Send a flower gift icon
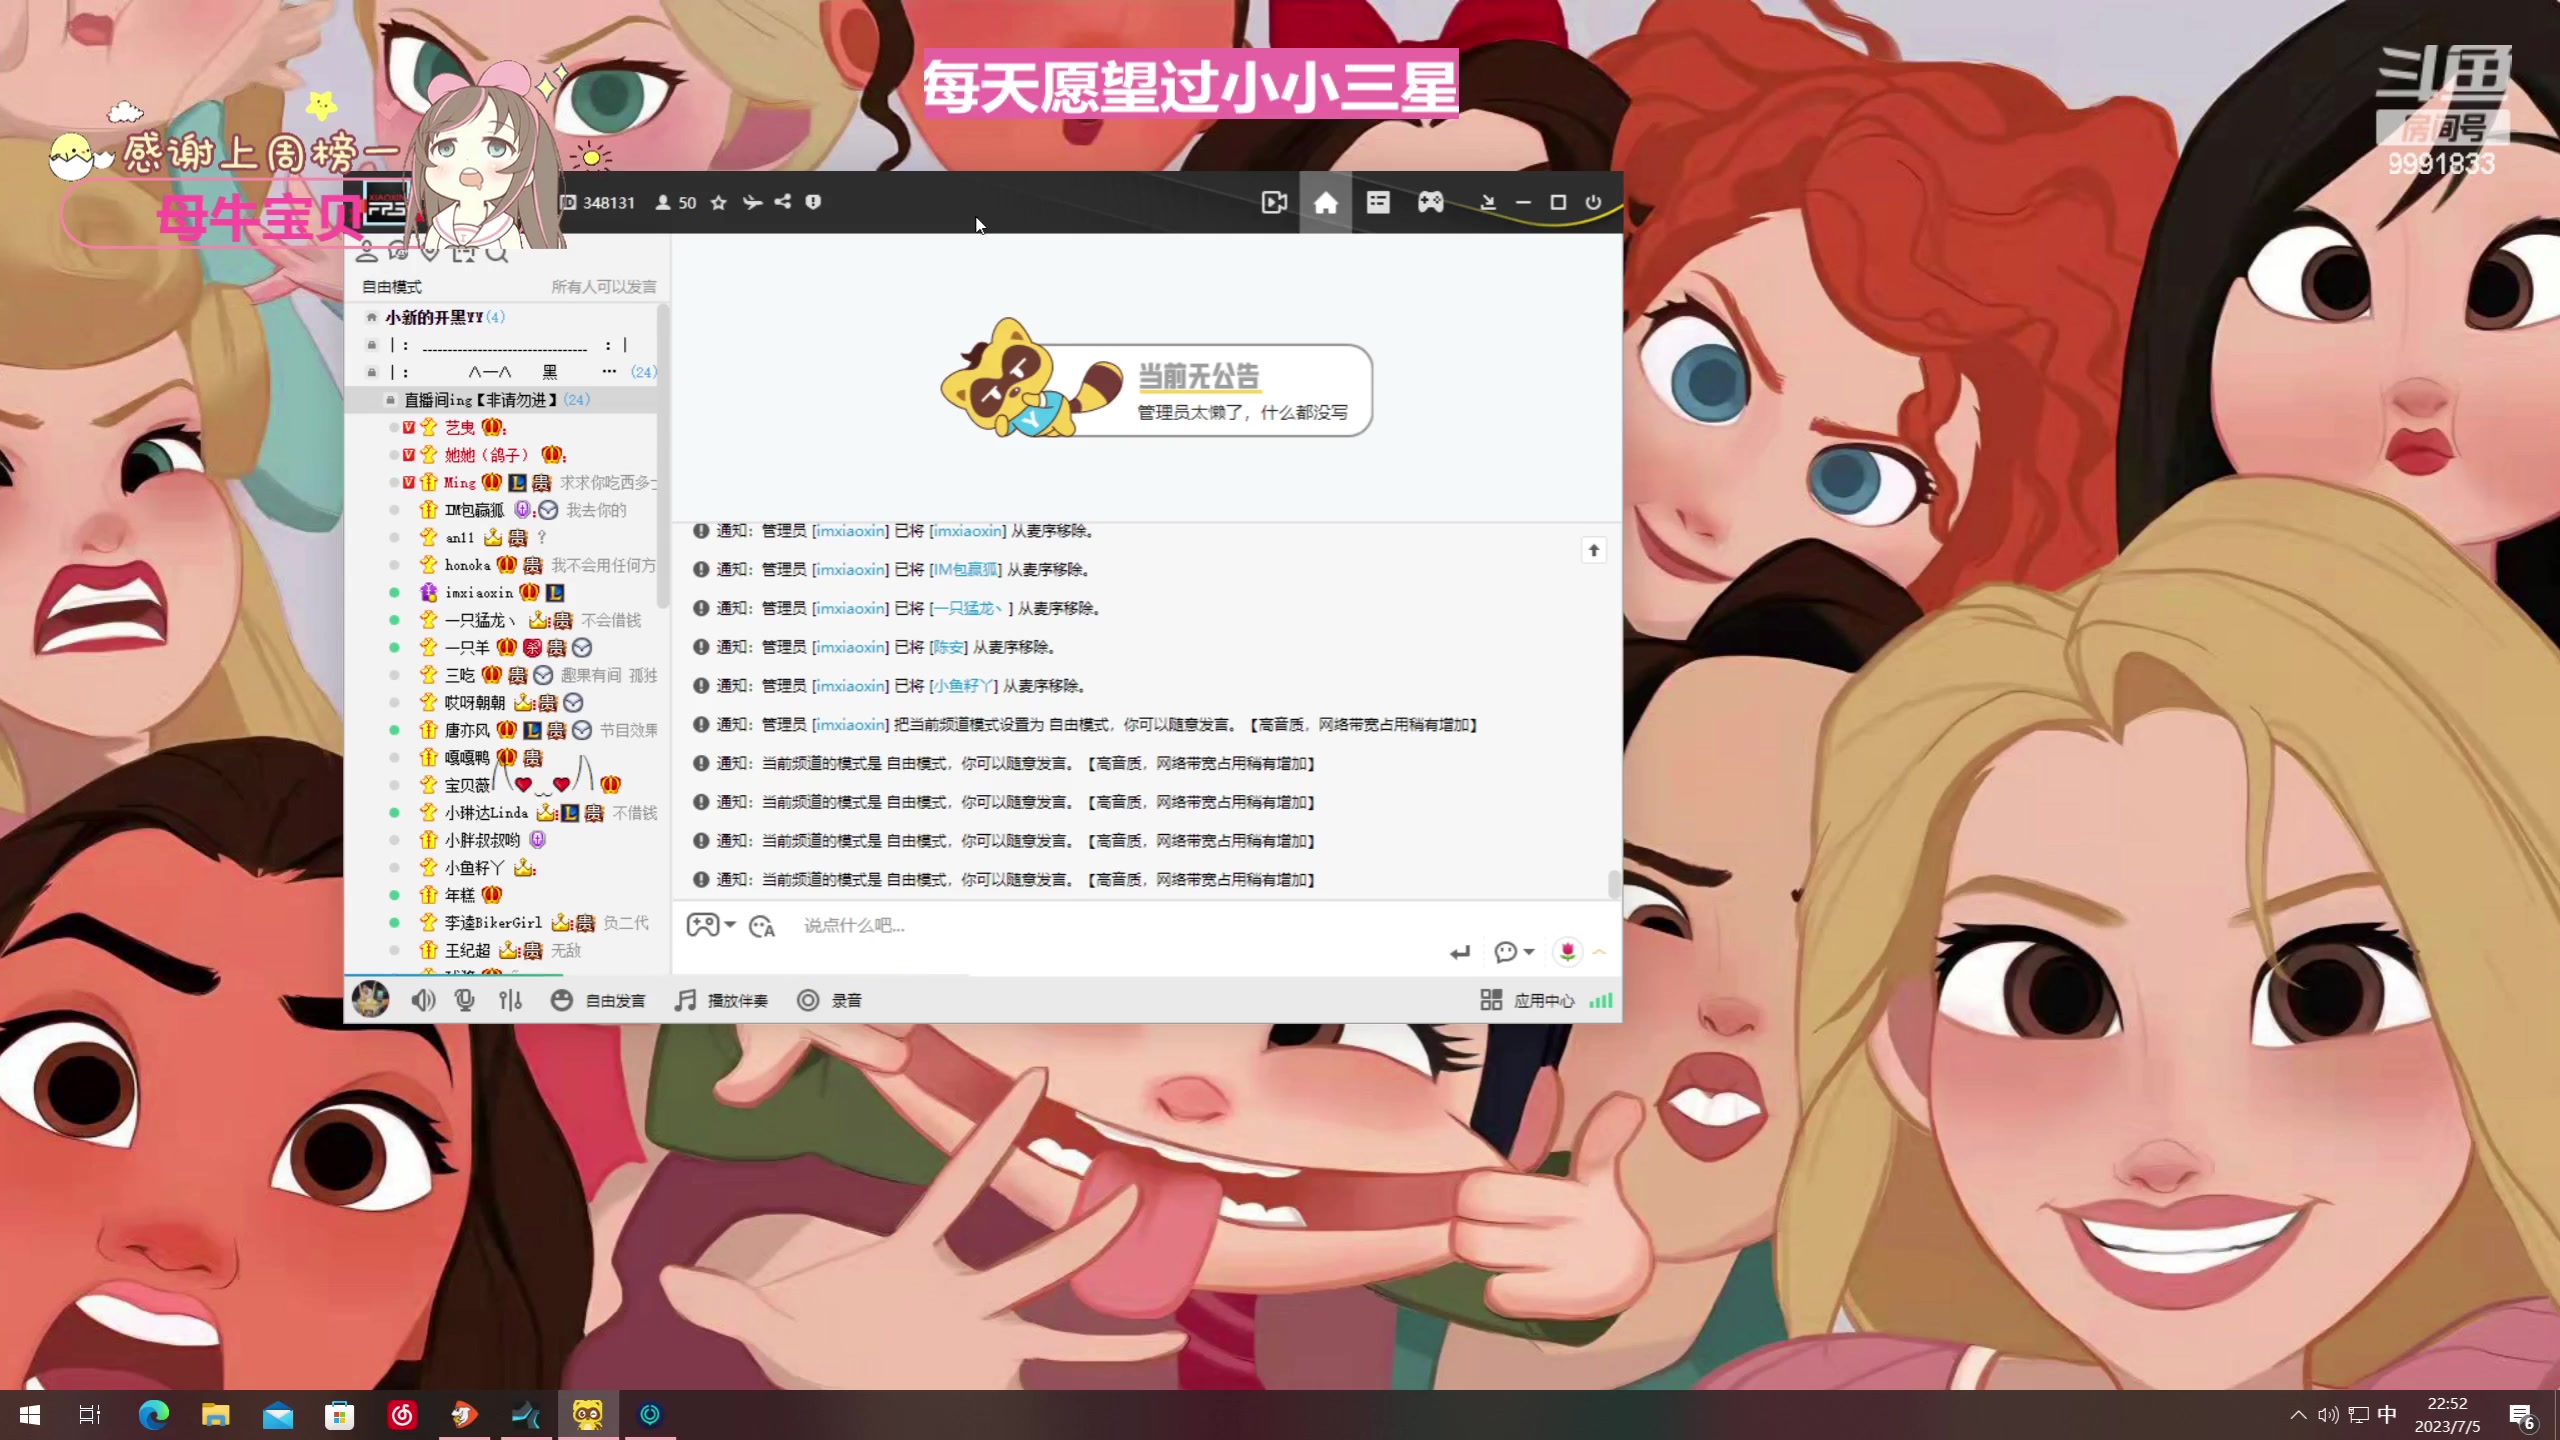This screenshot has height=1440, width=2560. pos(1567,951)
